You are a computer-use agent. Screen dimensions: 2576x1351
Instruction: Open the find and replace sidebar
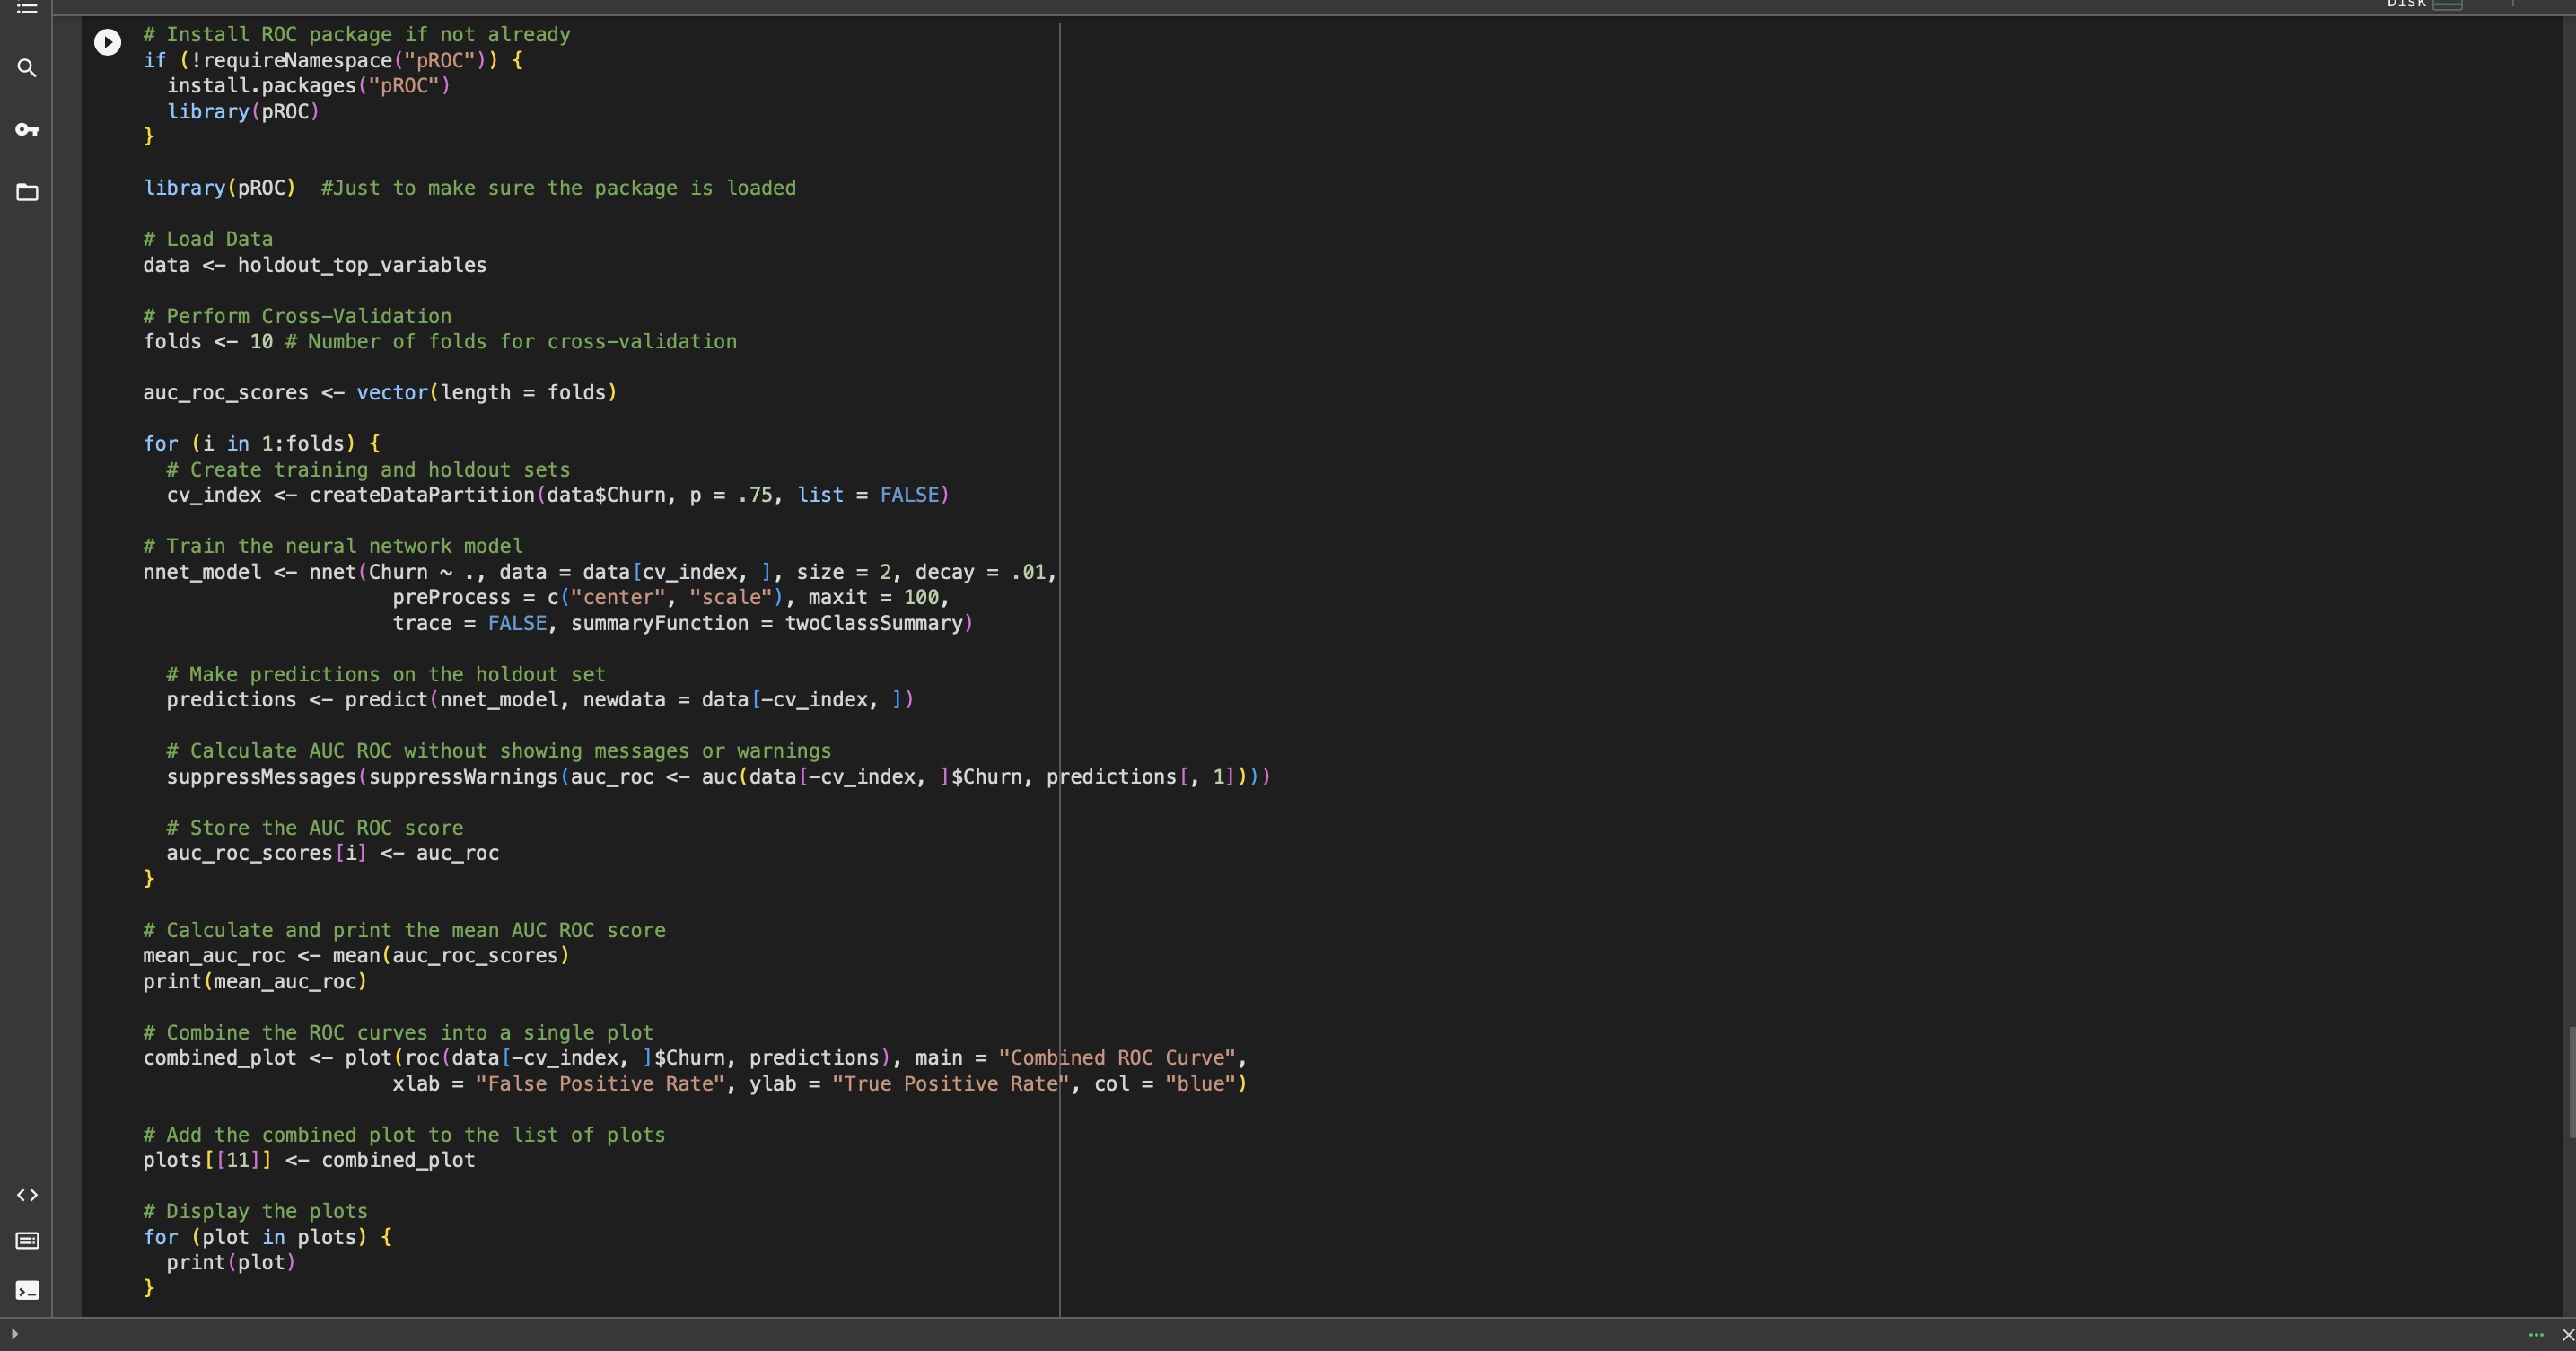[x=27, y=69]
